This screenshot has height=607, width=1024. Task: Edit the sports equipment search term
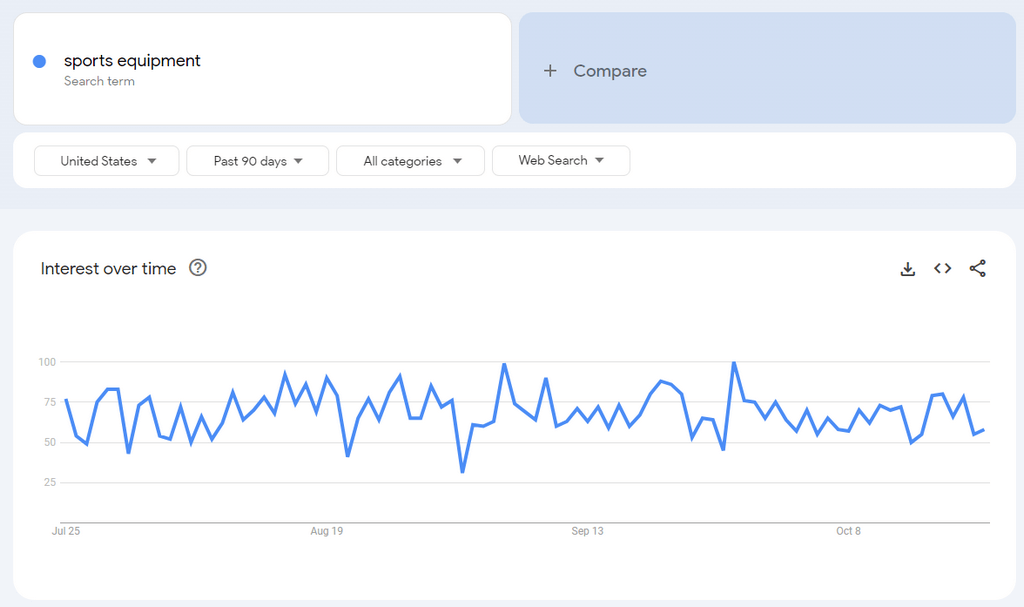(132, 61)
